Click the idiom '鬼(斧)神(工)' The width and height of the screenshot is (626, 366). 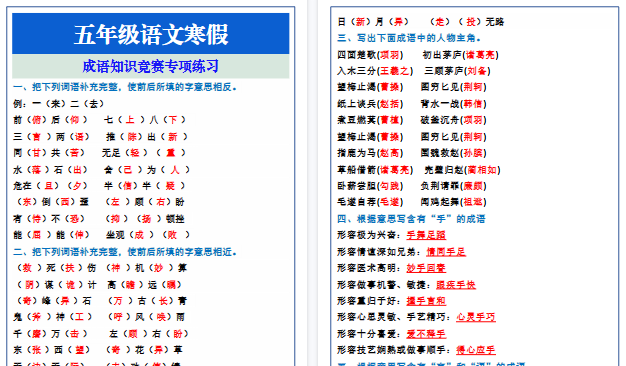point(52,317)
